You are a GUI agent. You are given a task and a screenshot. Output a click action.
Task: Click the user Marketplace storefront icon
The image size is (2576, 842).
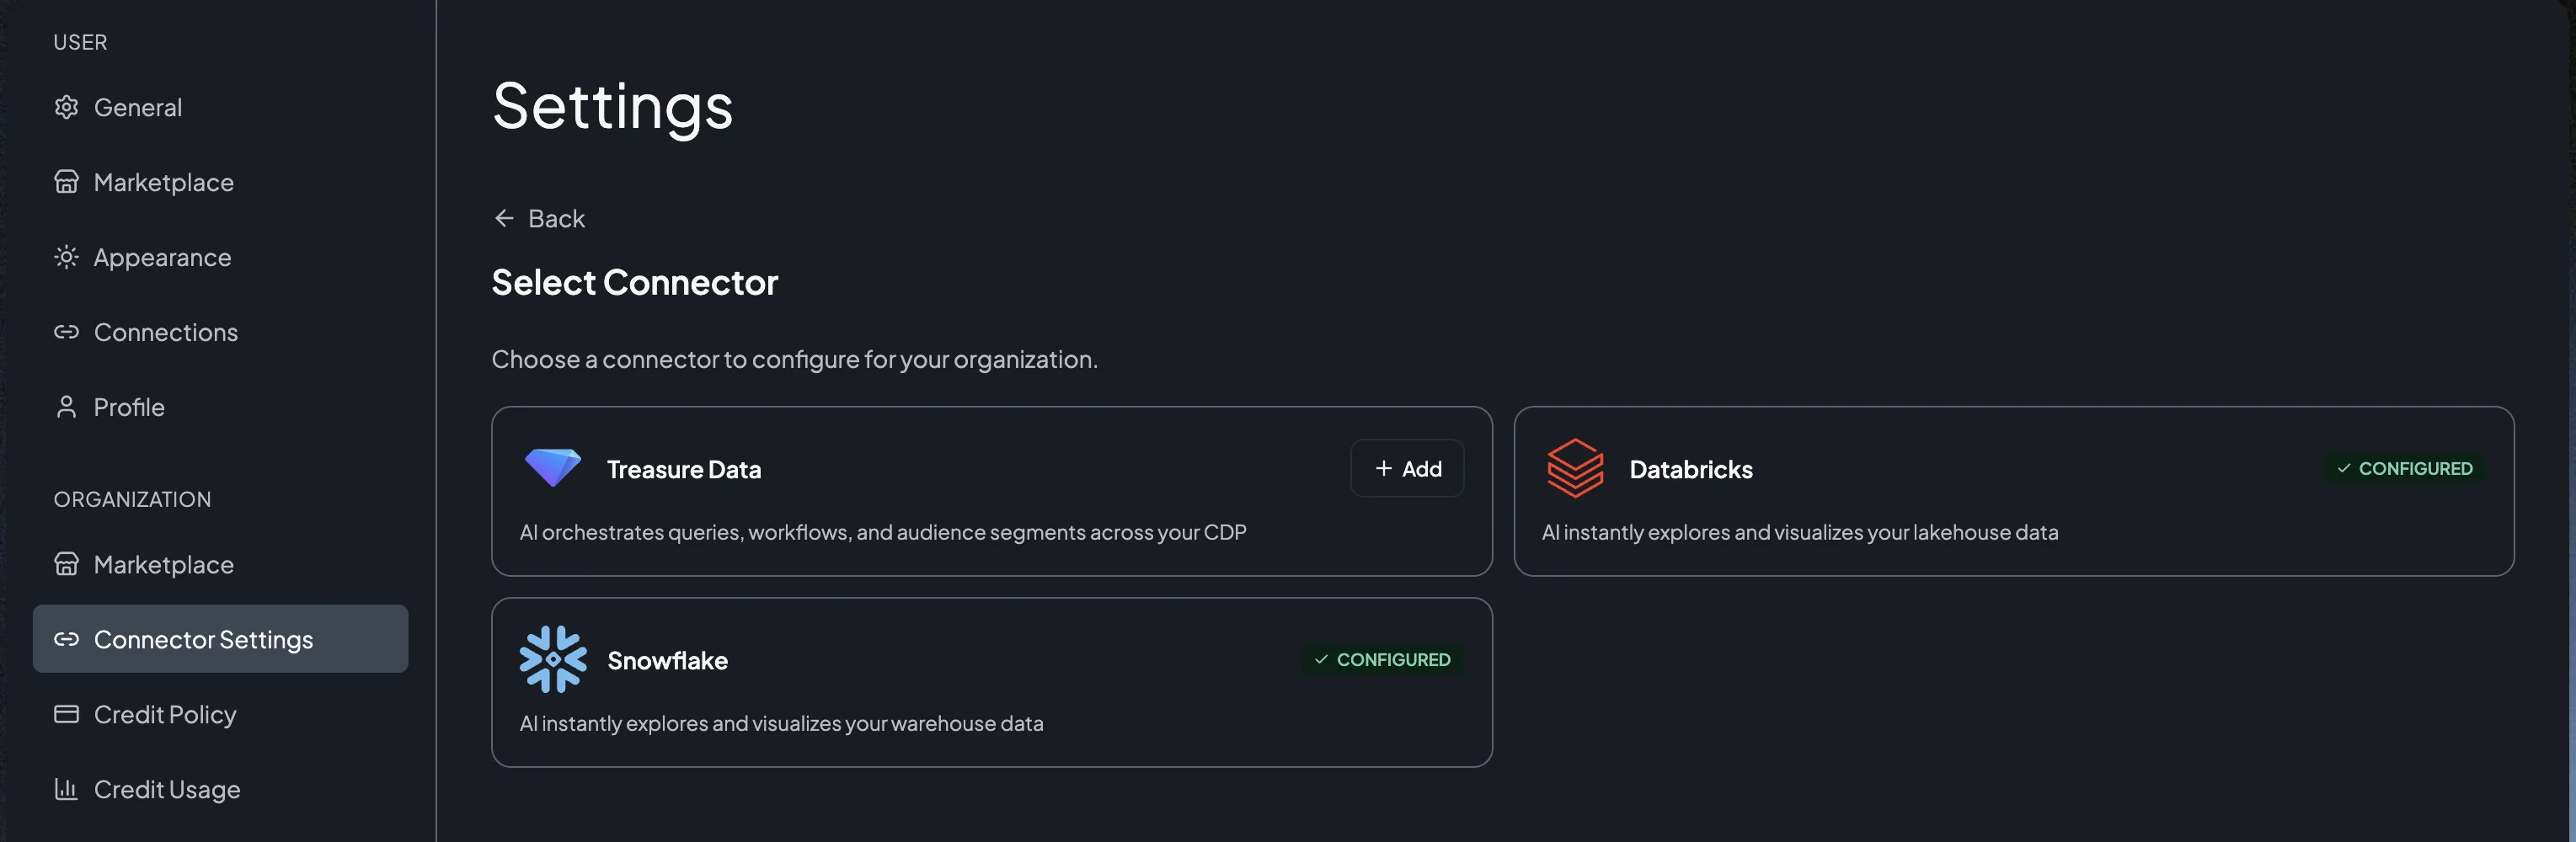(66, 182)
